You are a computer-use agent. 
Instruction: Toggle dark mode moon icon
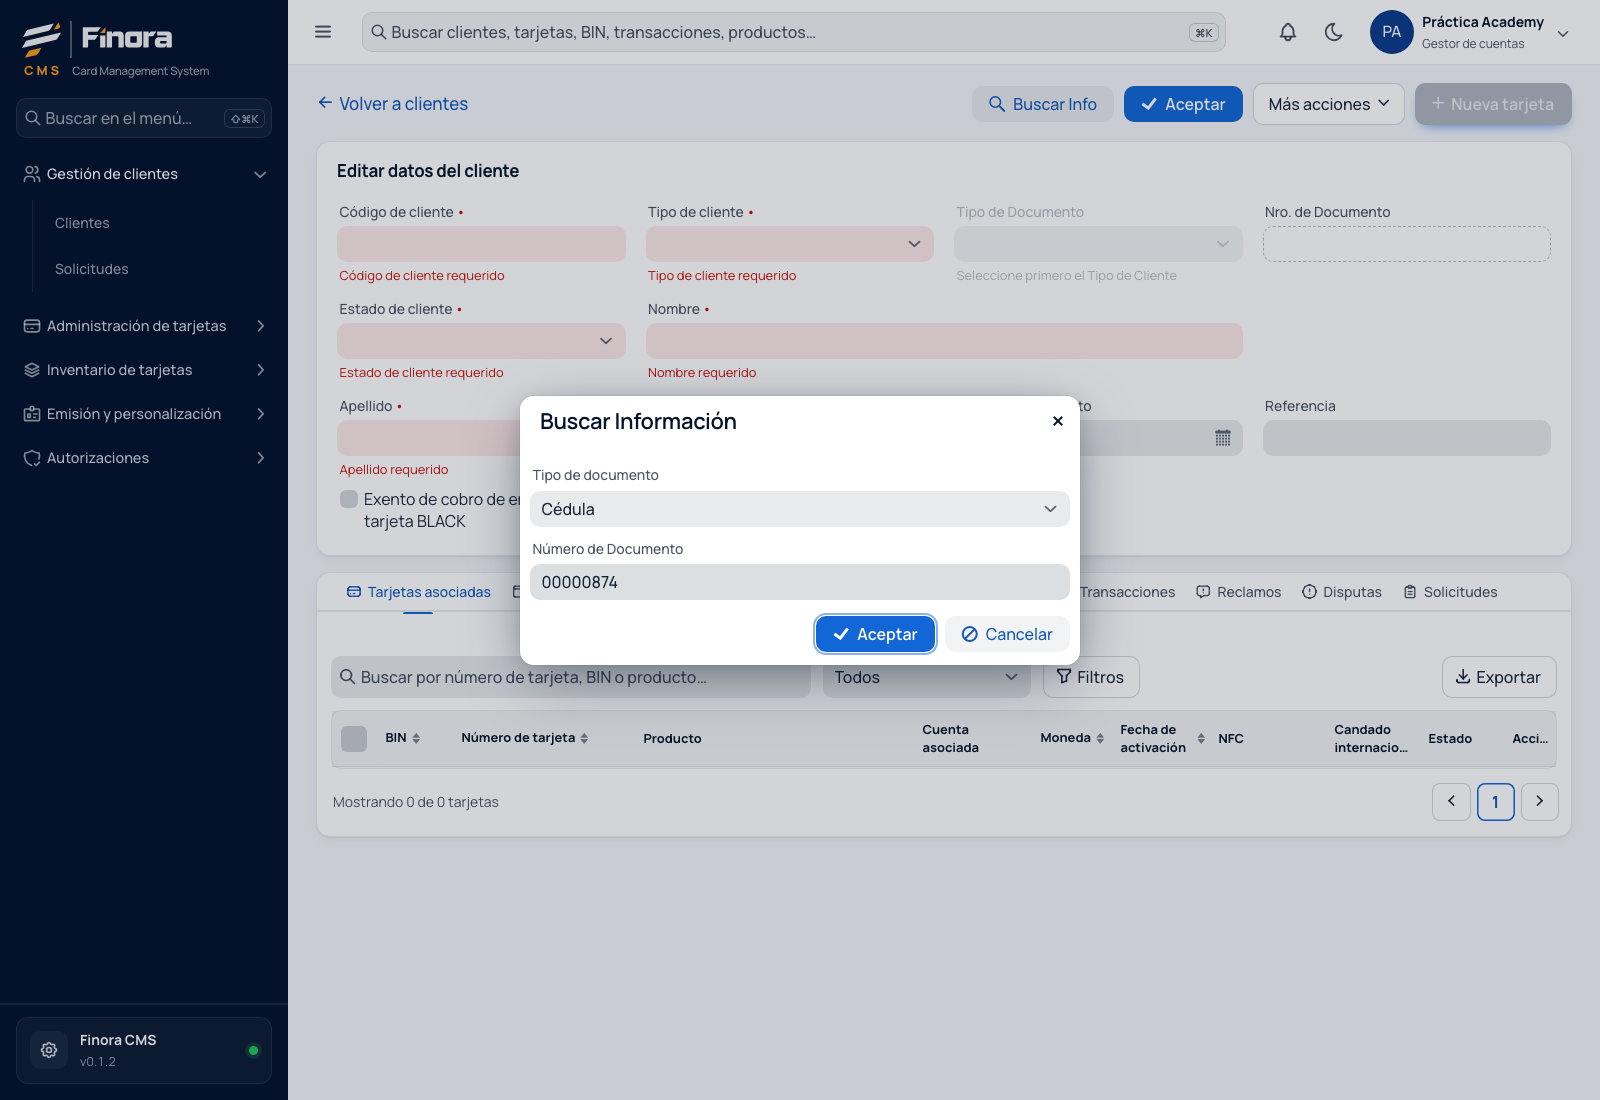point(1333,32)
